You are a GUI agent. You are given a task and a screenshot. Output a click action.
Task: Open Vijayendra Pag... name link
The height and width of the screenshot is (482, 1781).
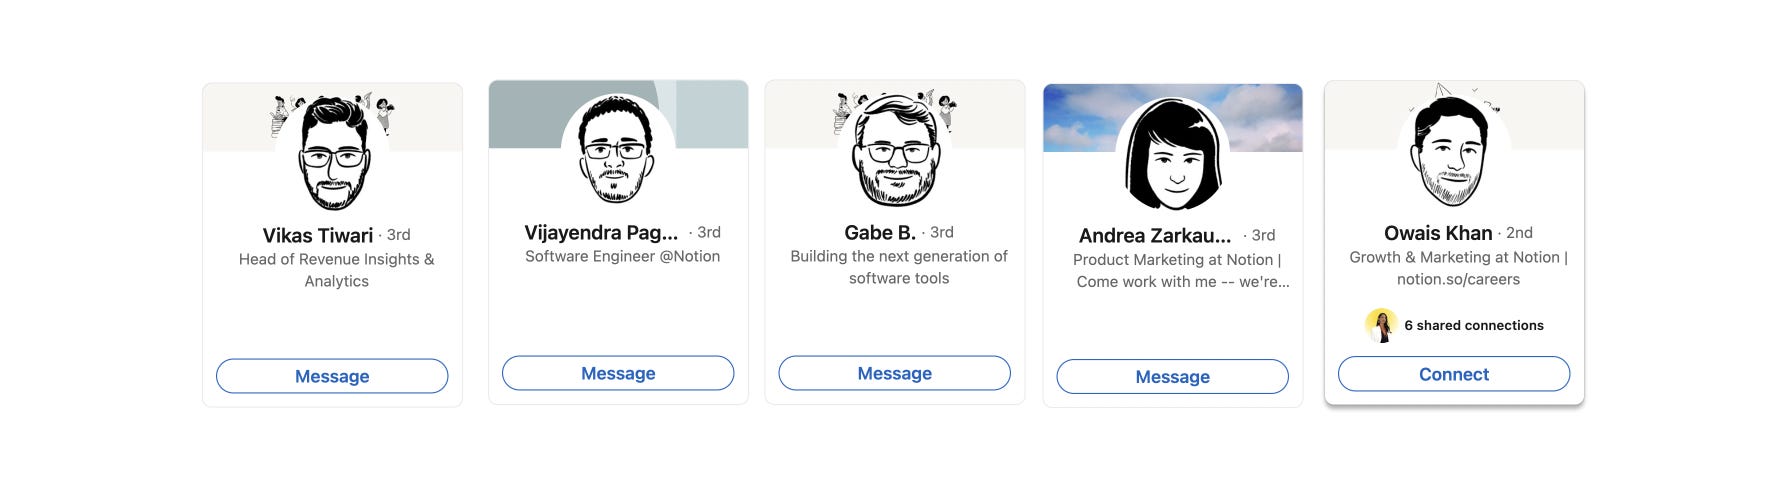click(x=601, y=233)
